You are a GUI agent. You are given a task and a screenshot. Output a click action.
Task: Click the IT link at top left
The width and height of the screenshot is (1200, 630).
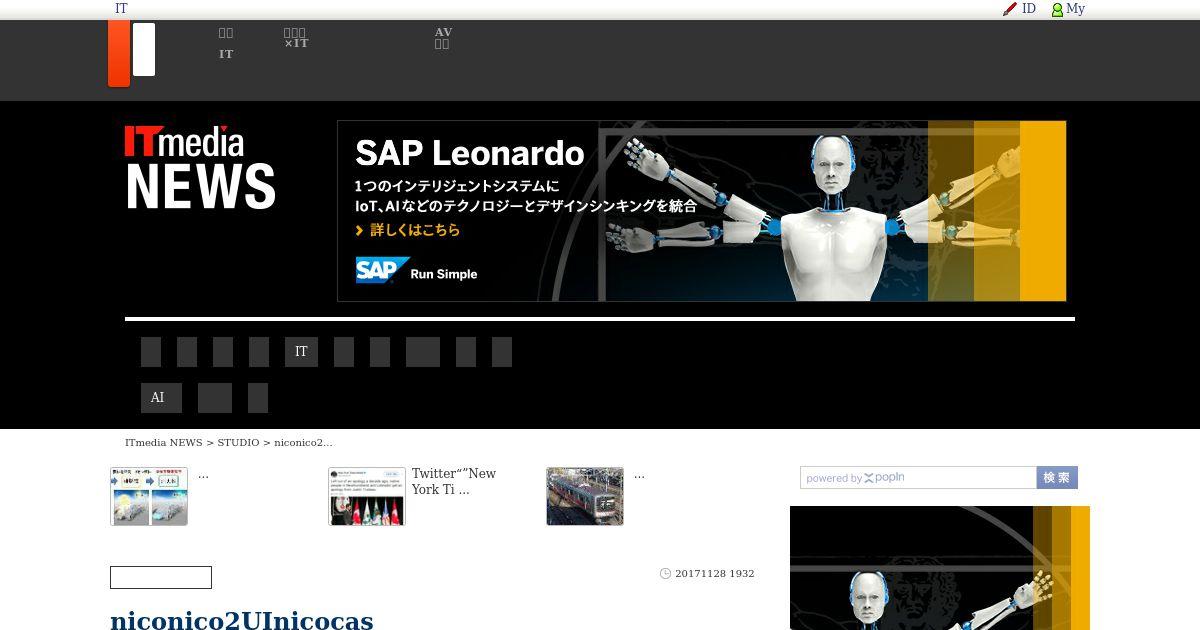pyautogui.click(x=121, y=9)
